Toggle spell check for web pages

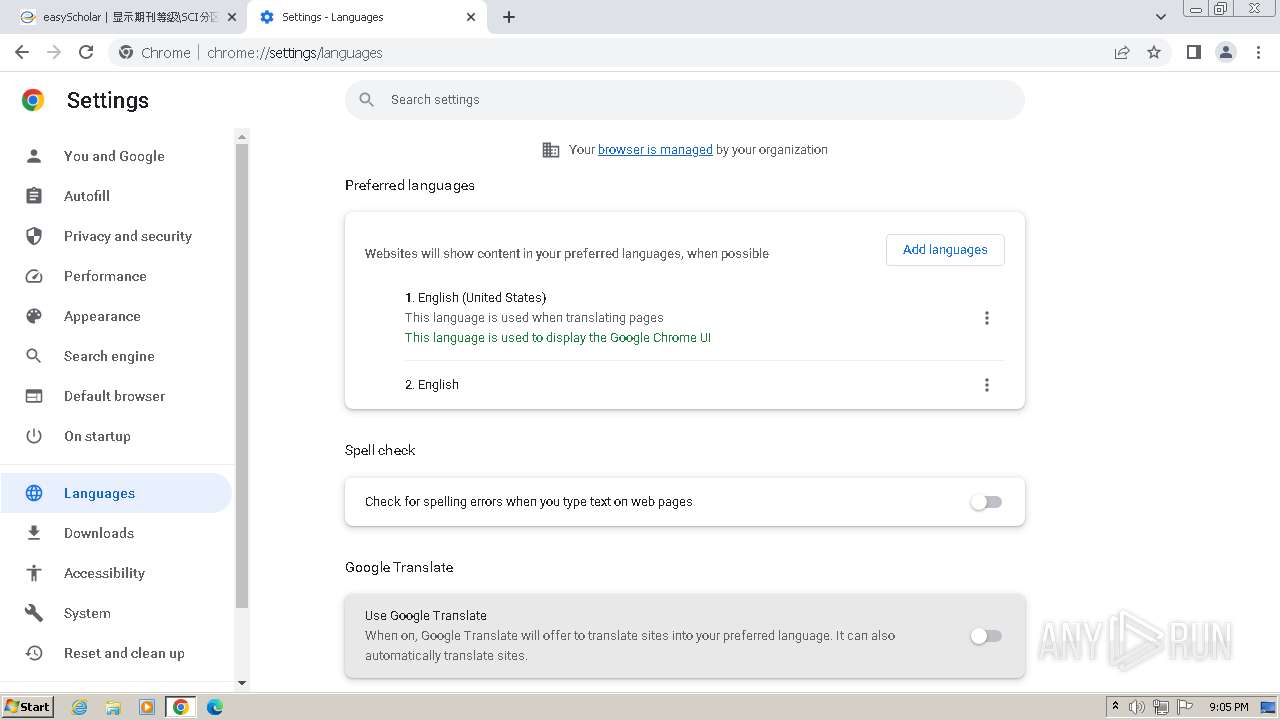[x=986, y=502]
